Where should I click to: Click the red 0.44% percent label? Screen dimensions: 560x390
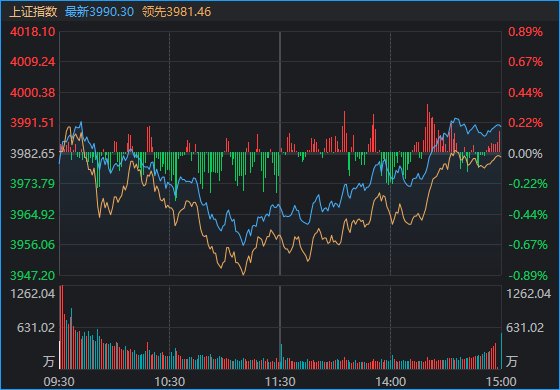(525, 93)
